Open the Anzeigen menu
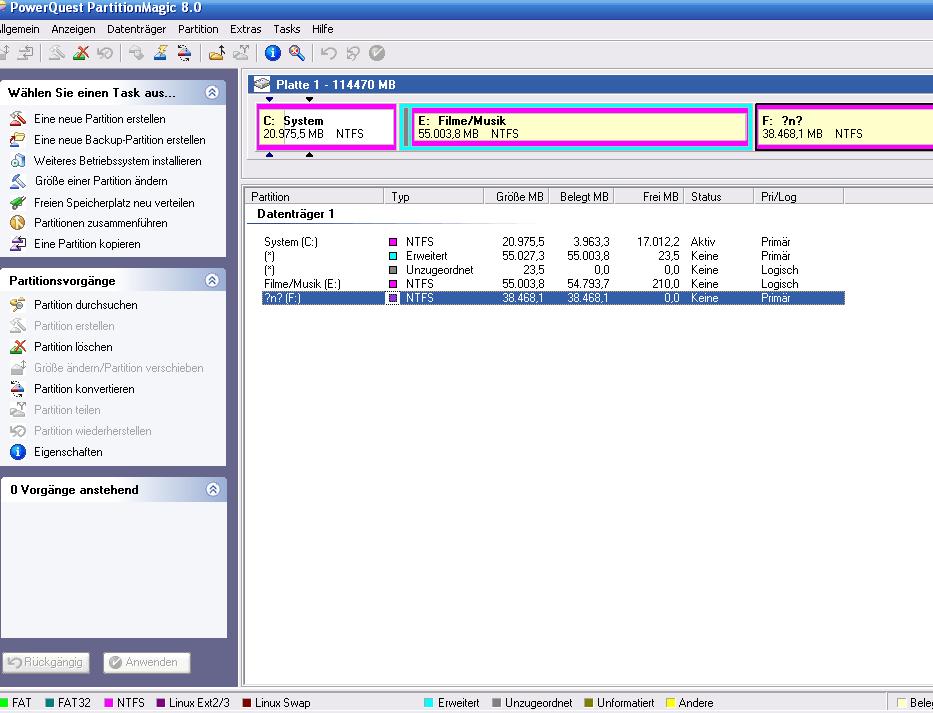 tap(73, 29)
